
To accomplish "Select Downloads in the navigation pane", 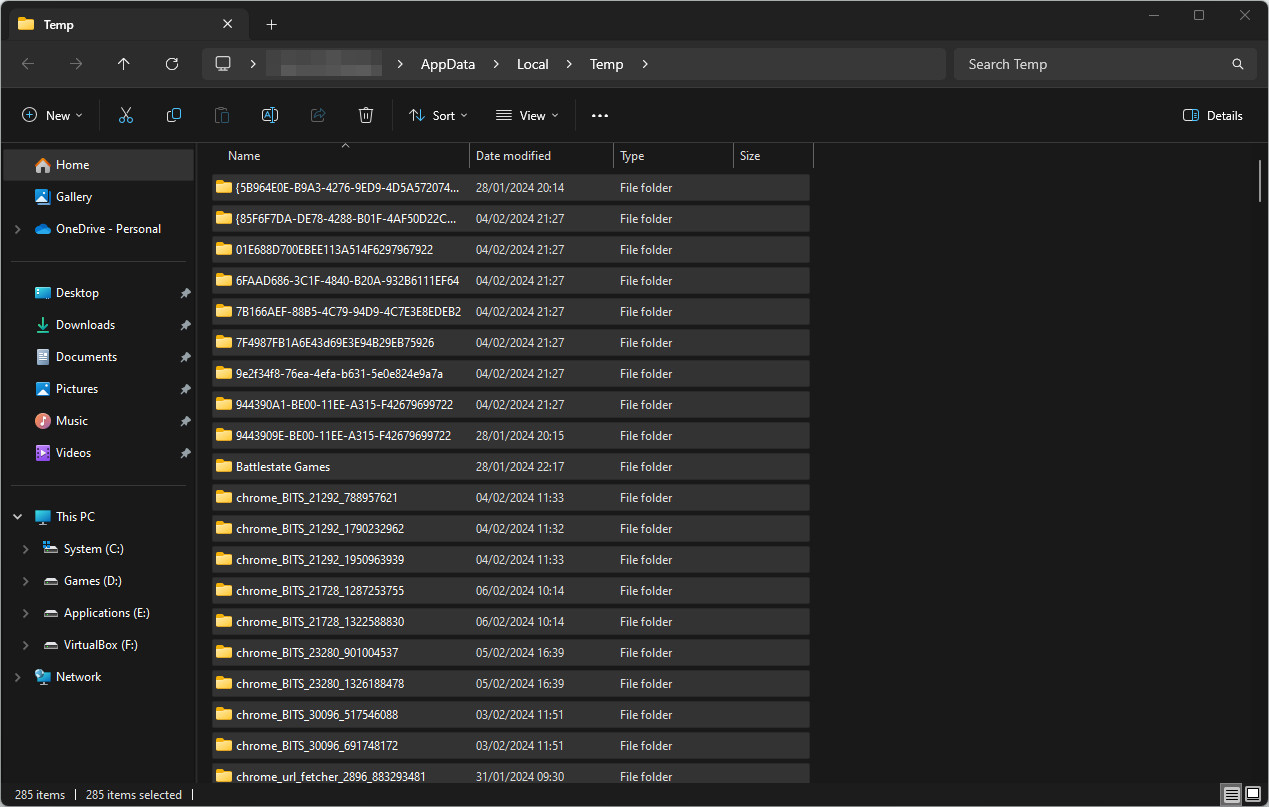I will 85,325.
